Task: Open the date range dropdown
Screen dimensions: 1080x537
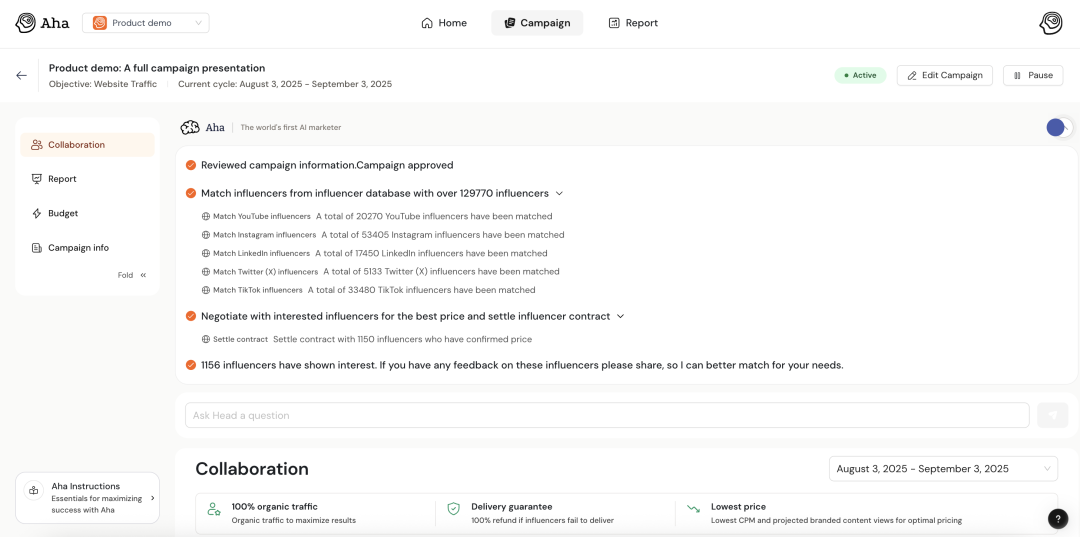Action: point(942,469)
